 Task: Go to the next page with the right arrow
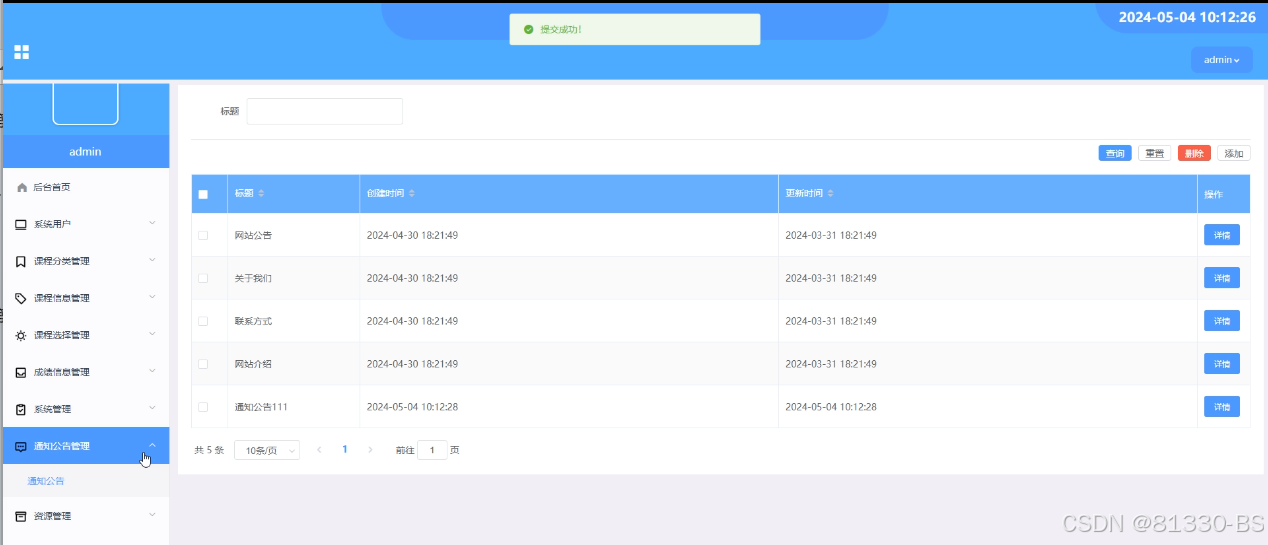[370, 450]
